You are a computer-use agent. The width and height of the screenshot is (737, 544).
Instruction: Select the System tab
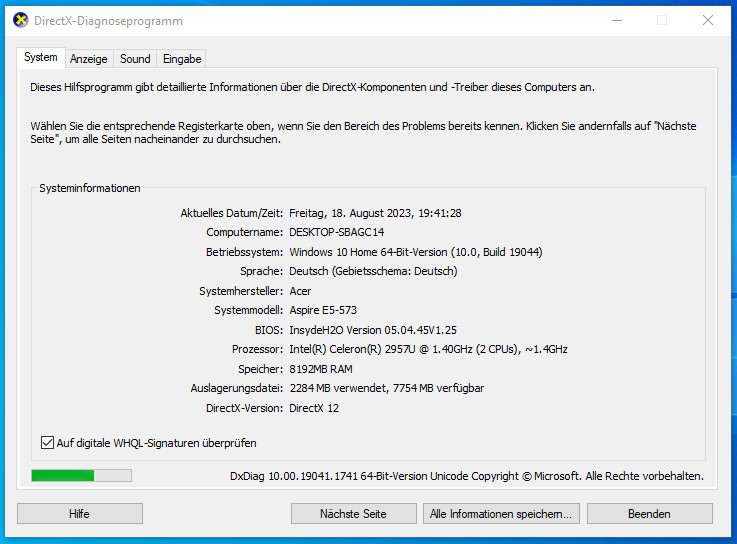41,57
